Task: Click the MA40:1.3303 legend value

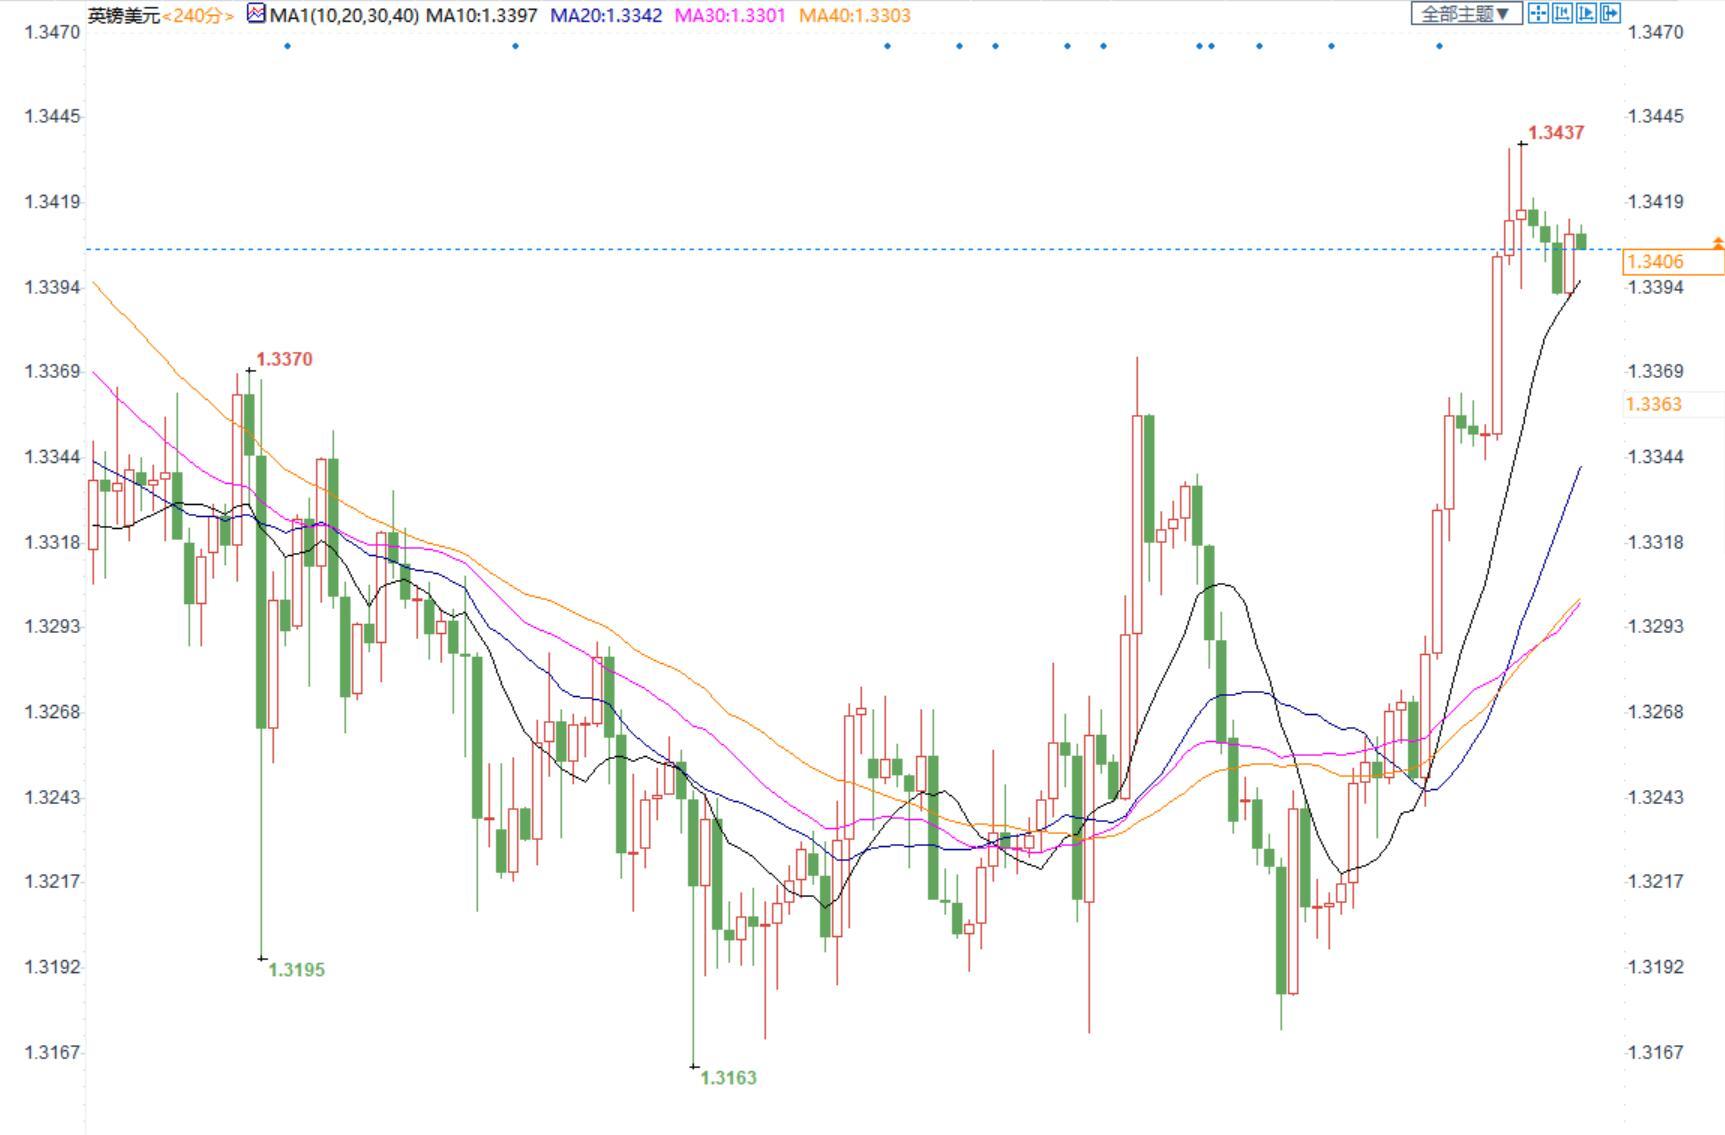Action: click(855, 15)
